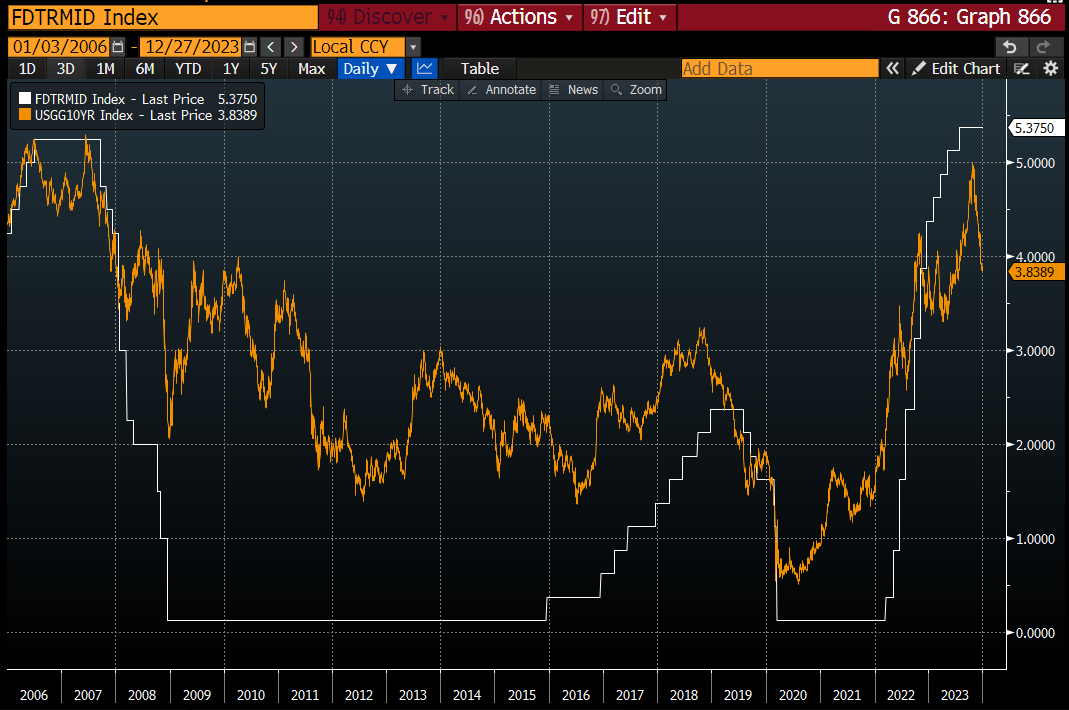
Task: Click the redo arrow icon
Action: coord(1042,47)
